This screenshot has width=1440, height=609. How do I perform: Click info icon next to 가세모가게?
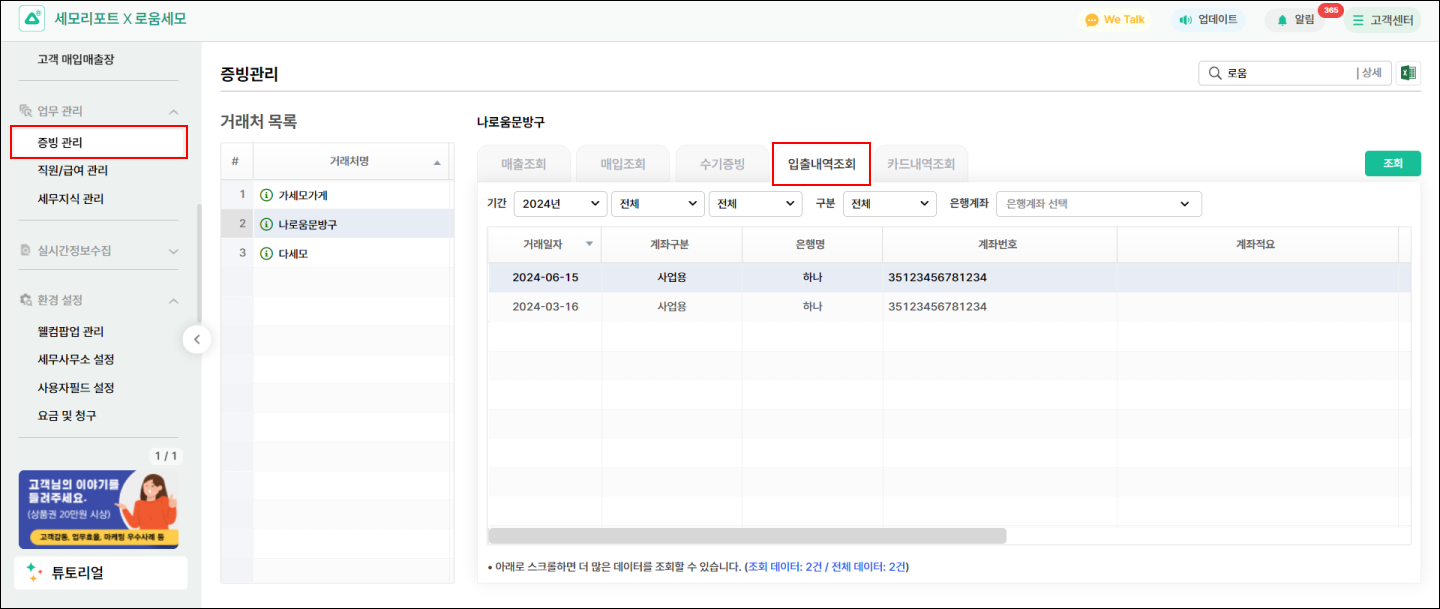pyautogui.click(x=266, y=195)
